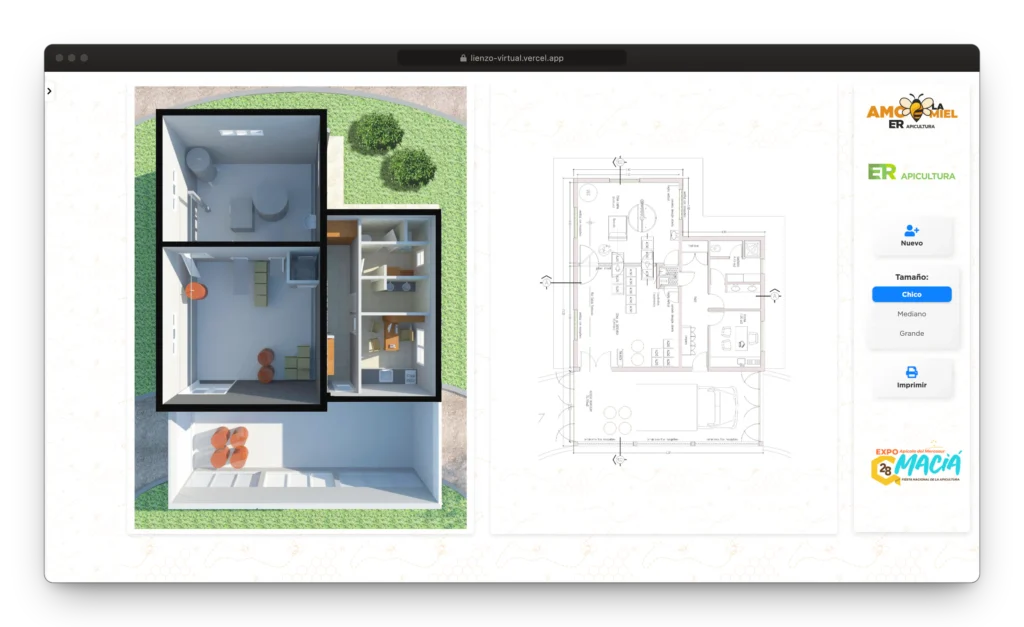Select the Chico size option
Image resolution: width=1024 pixels, height=627 pixels.
[x=912, y=295]
